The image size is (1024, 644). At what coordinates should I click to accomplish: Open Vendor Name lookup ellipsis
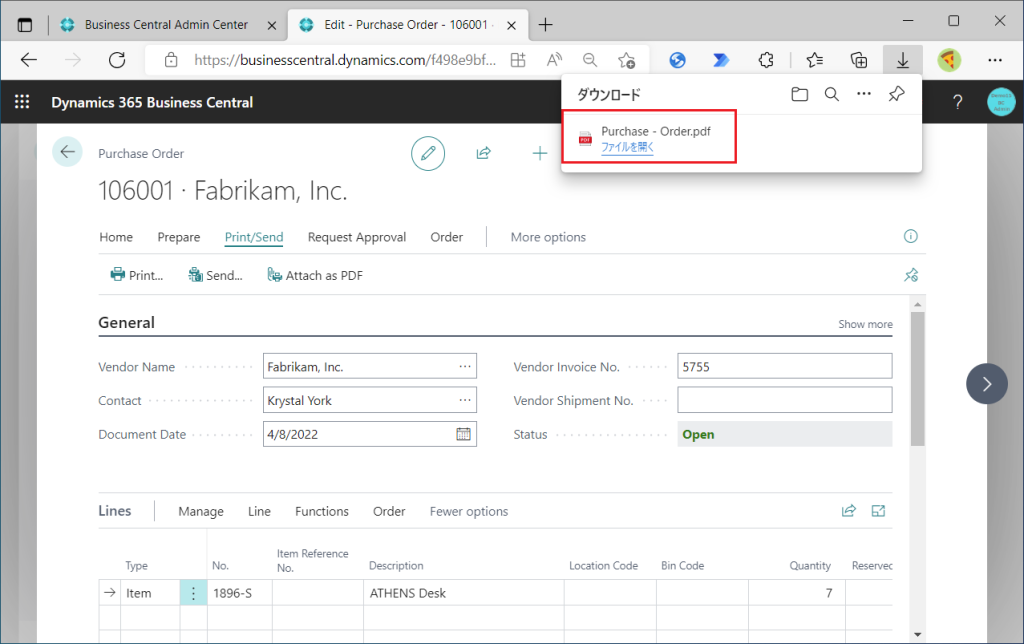pos(464,366)
